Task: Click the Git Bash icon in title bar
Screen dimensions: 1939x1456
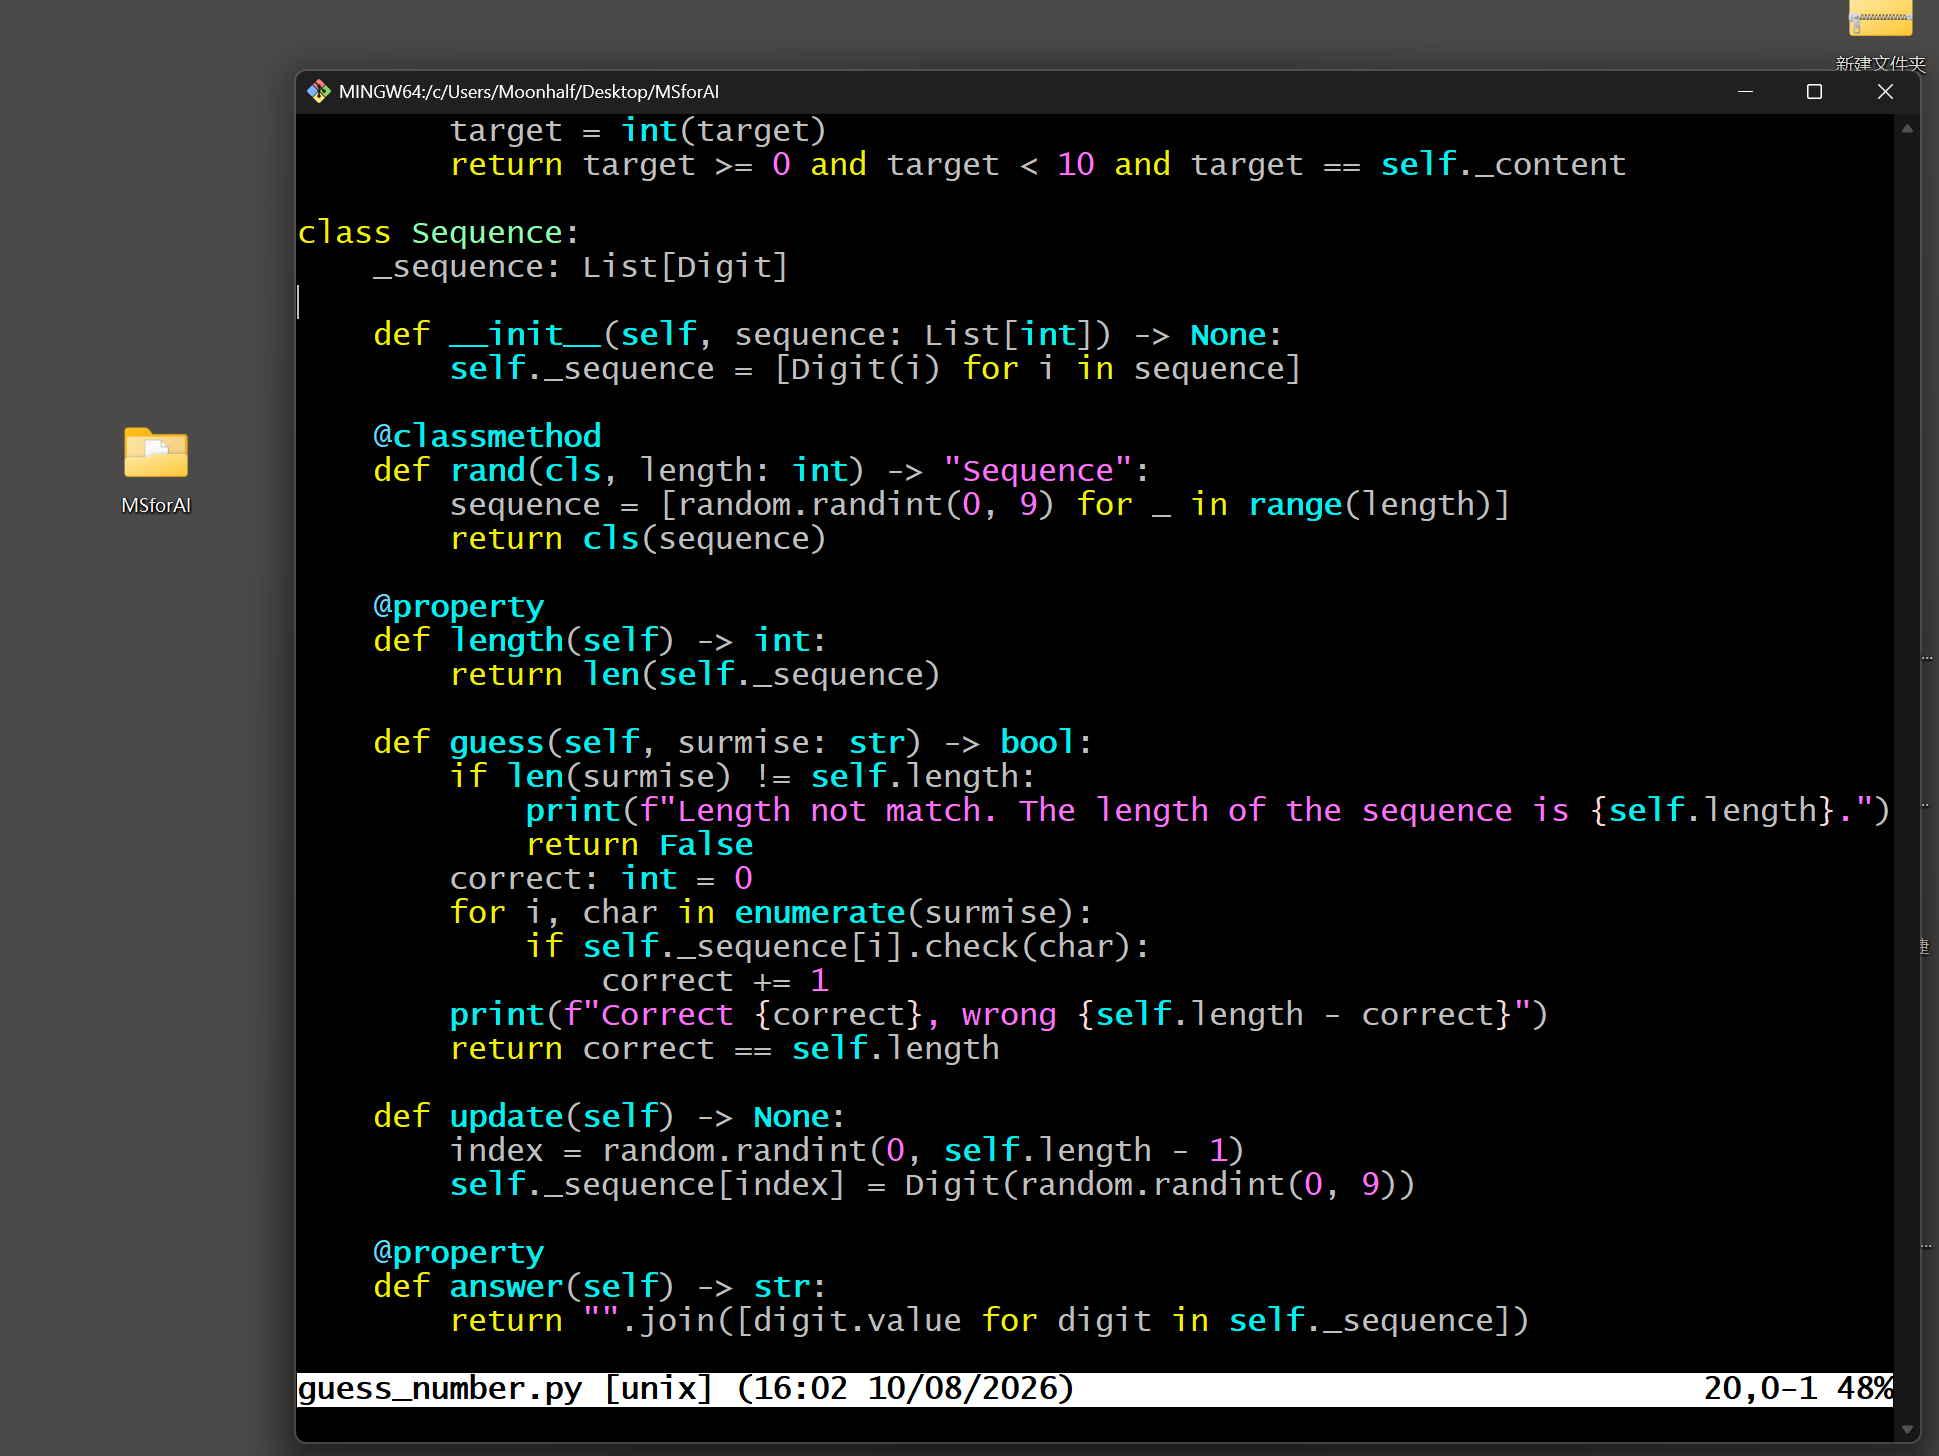Action: [x=318, y=92]
